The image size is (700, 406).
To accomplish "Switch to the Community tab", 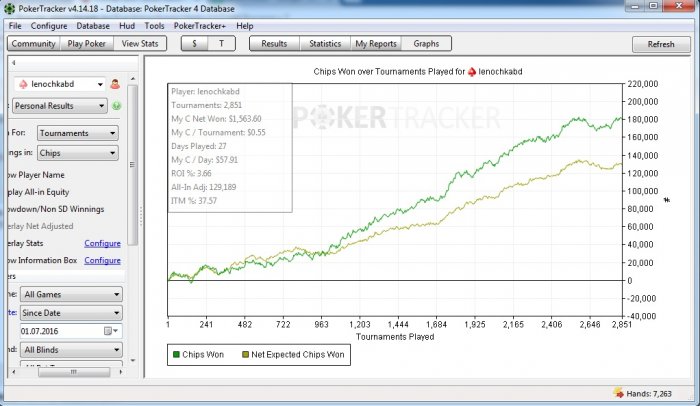I will pyautogui.click(x=33, y=44).
